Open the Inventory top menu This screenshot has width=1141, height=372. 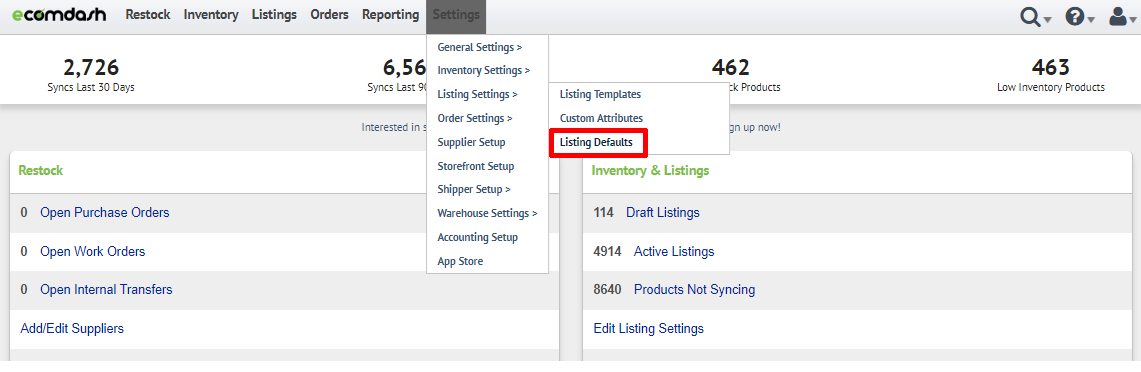(x=211, y=15)
